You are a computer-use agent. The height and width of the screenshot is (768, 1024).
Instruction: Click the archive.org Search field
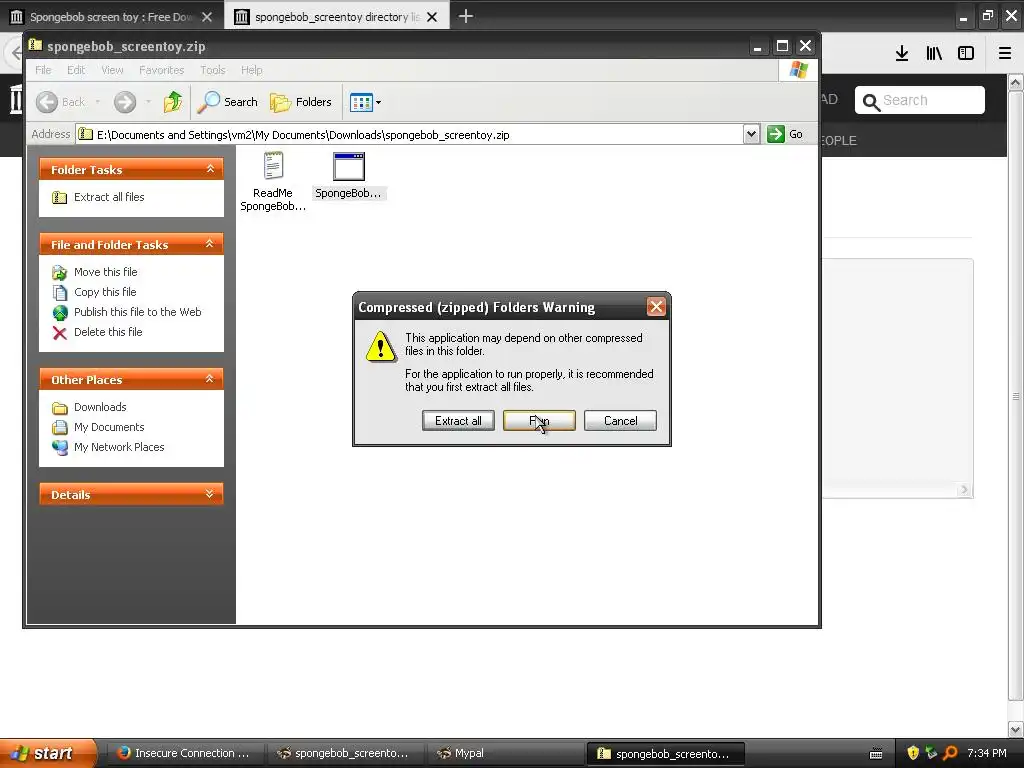(920, 100)
